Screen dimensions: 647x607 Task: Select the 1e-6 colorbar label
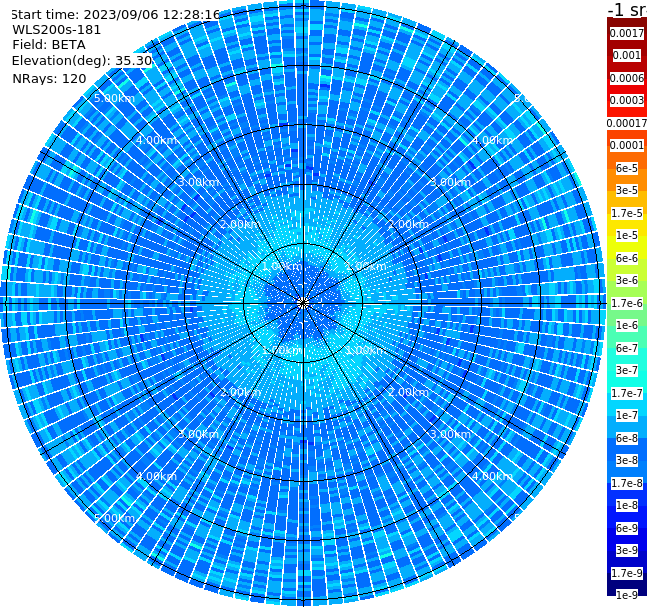[627, 326]
